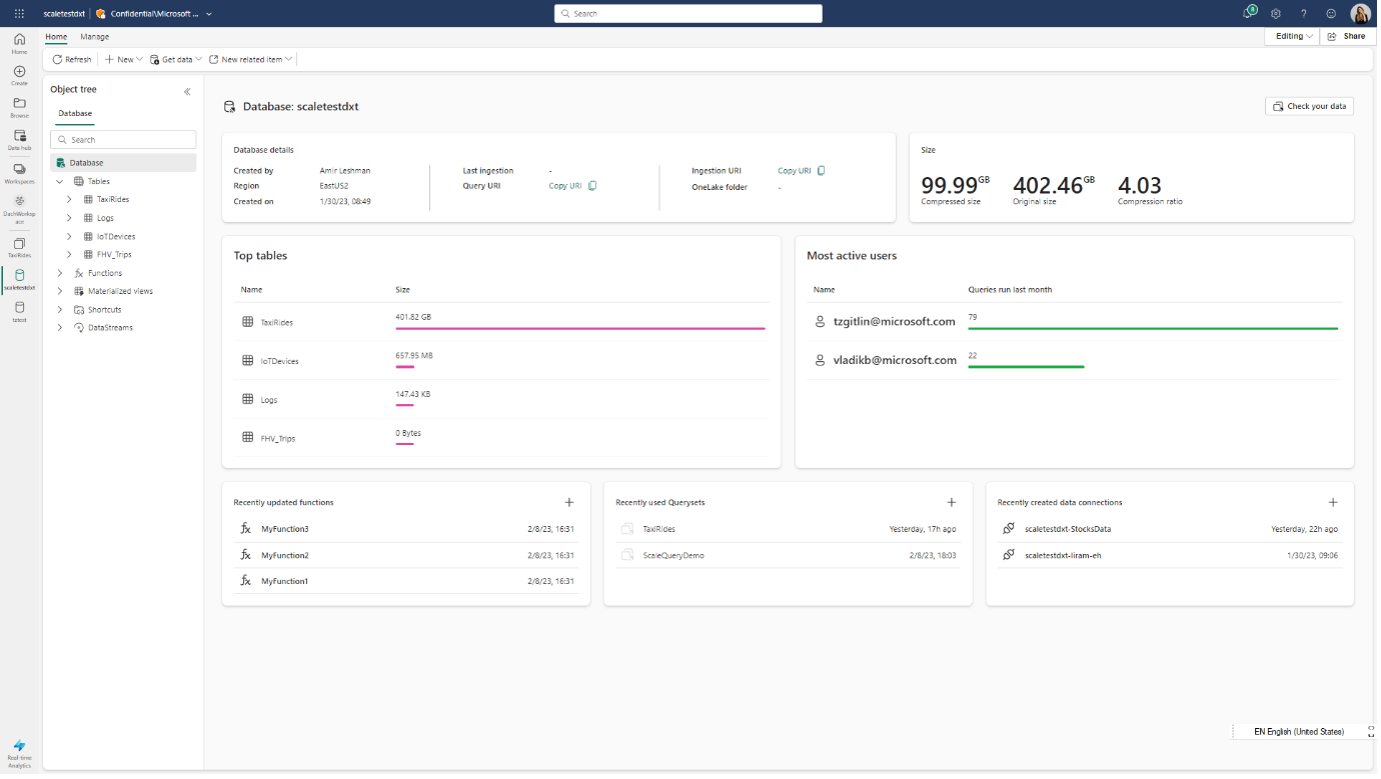Select the Database tab in Object tree
1381x779 pixels.
(75, 114)
